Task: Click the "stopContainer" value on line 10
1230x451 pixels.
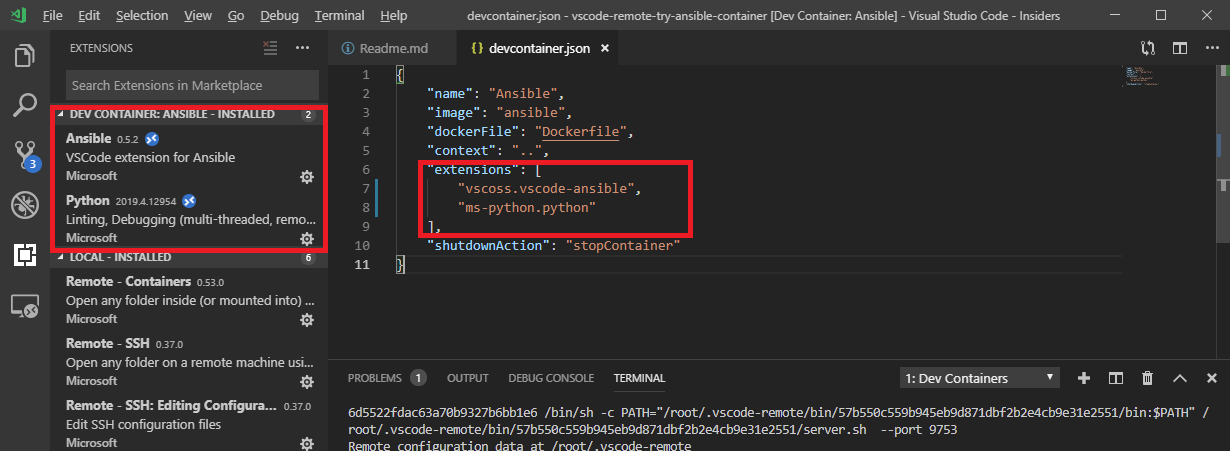Action: click(622, 244)
